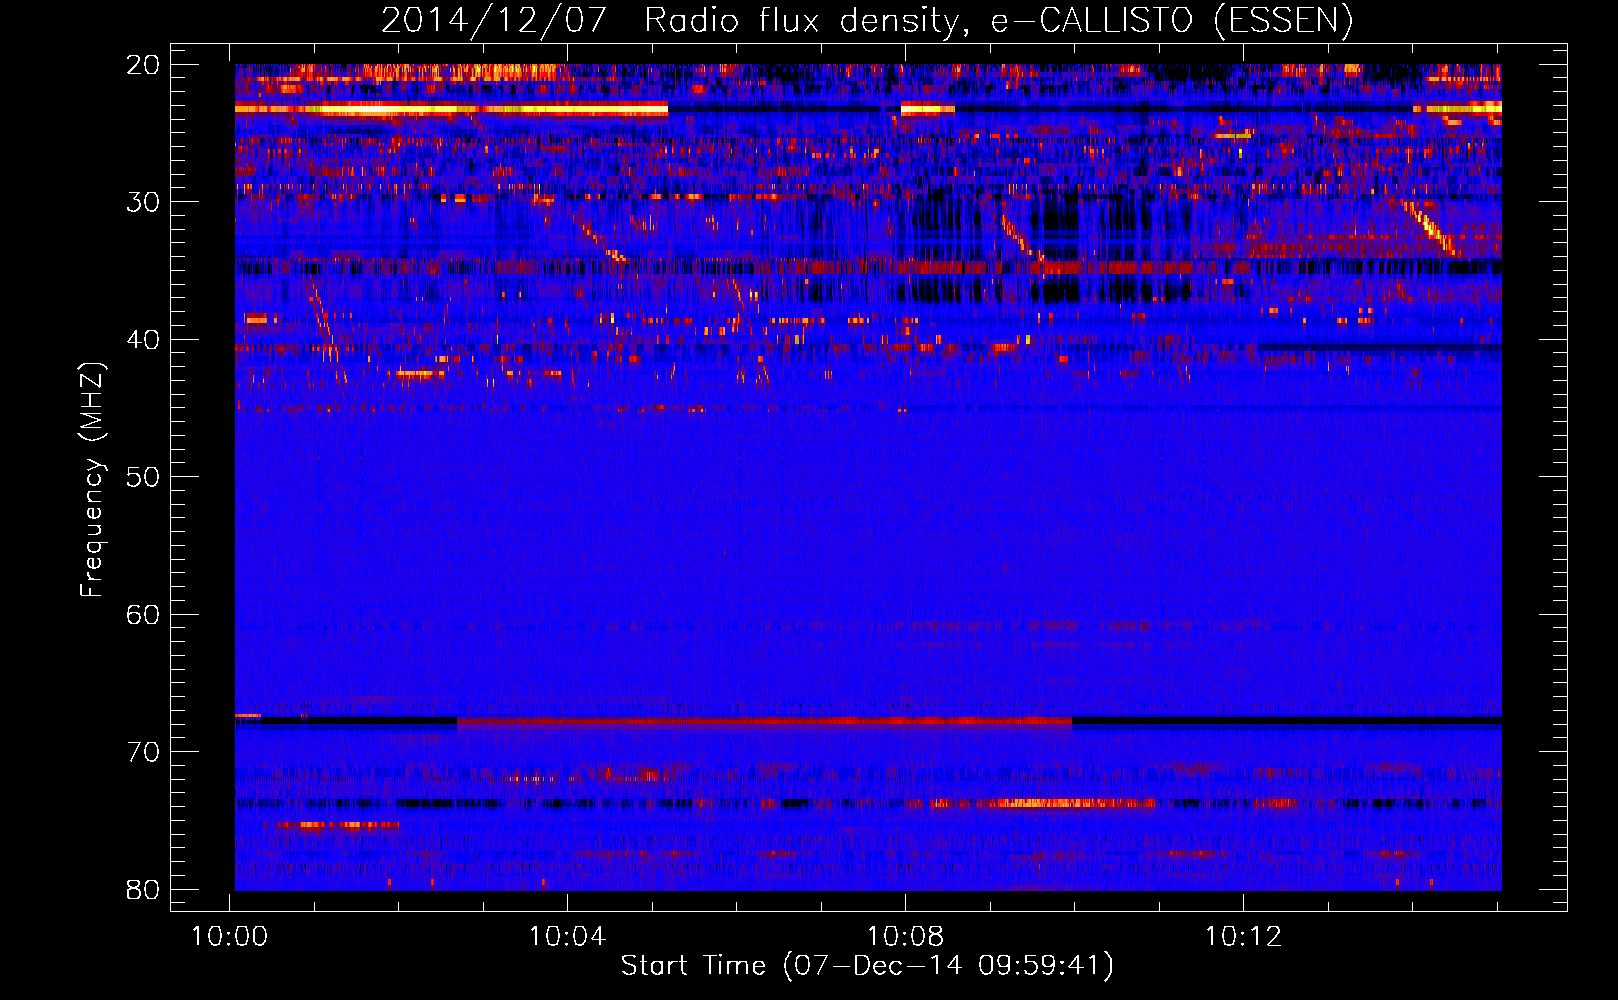
Task: Click the 20 MHz frequency tick label
Action: [143, 65]
